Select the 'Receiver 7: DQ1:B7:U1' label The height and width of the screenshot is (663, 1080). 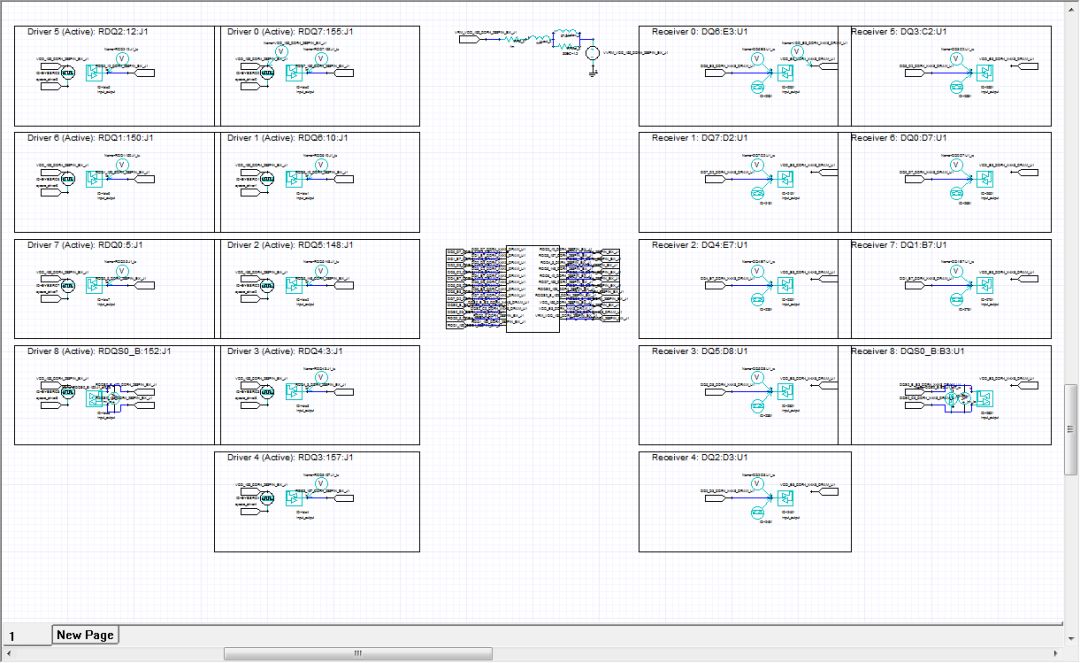[x=899, y=244]
